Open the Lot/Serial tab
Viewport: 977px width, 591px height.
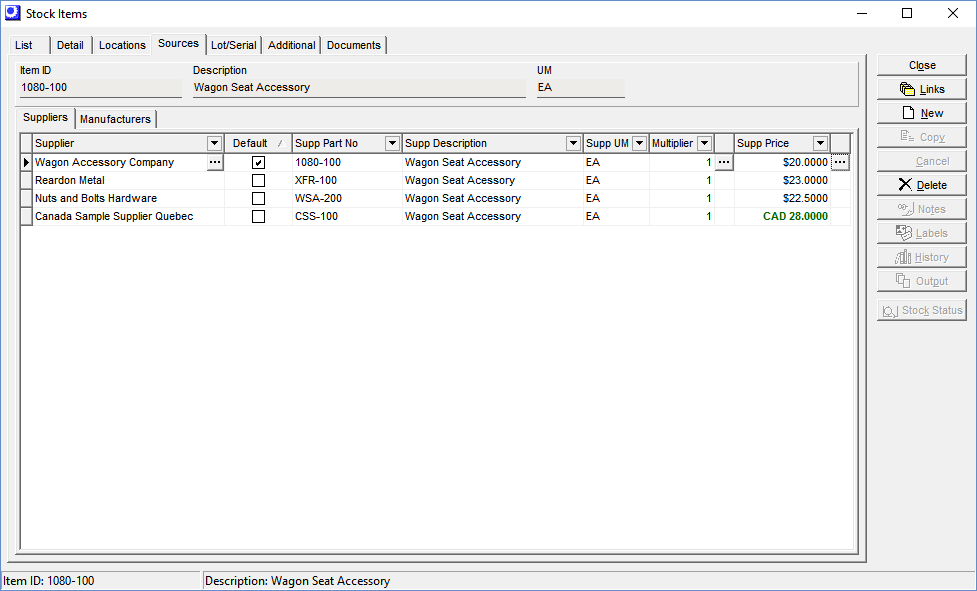pos(233,44)
